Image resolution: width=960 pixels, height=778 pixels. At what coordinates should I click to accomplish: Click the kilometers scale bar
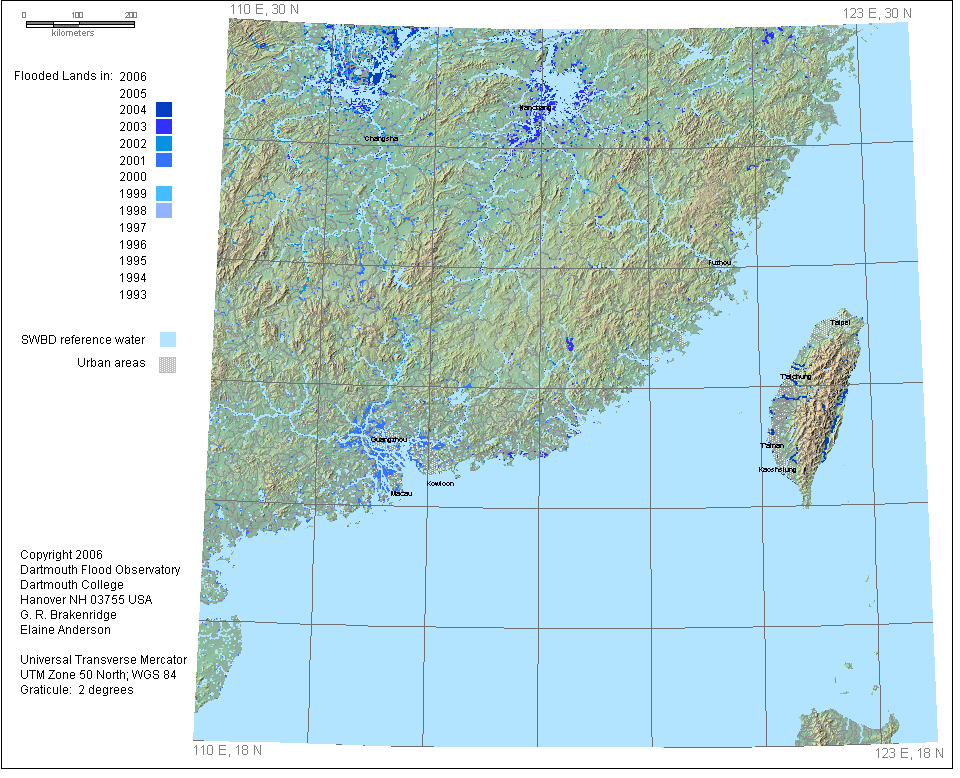click(78, 22)
